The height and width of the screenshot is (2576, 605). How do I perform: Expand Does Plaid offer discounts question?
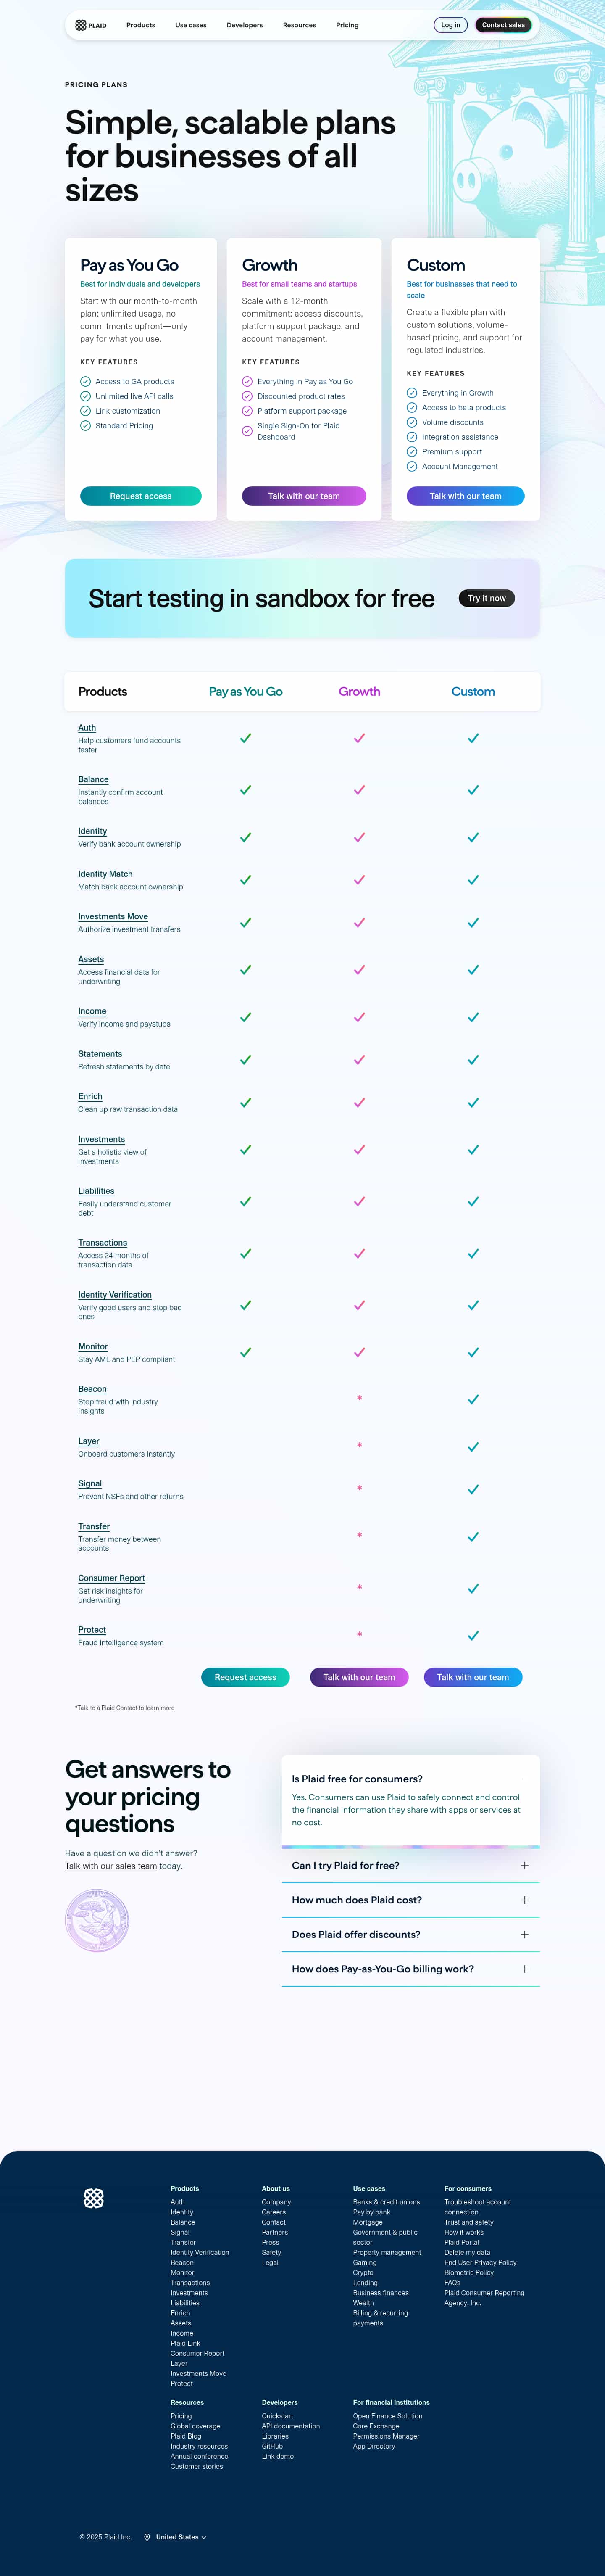pos(524,1934)
